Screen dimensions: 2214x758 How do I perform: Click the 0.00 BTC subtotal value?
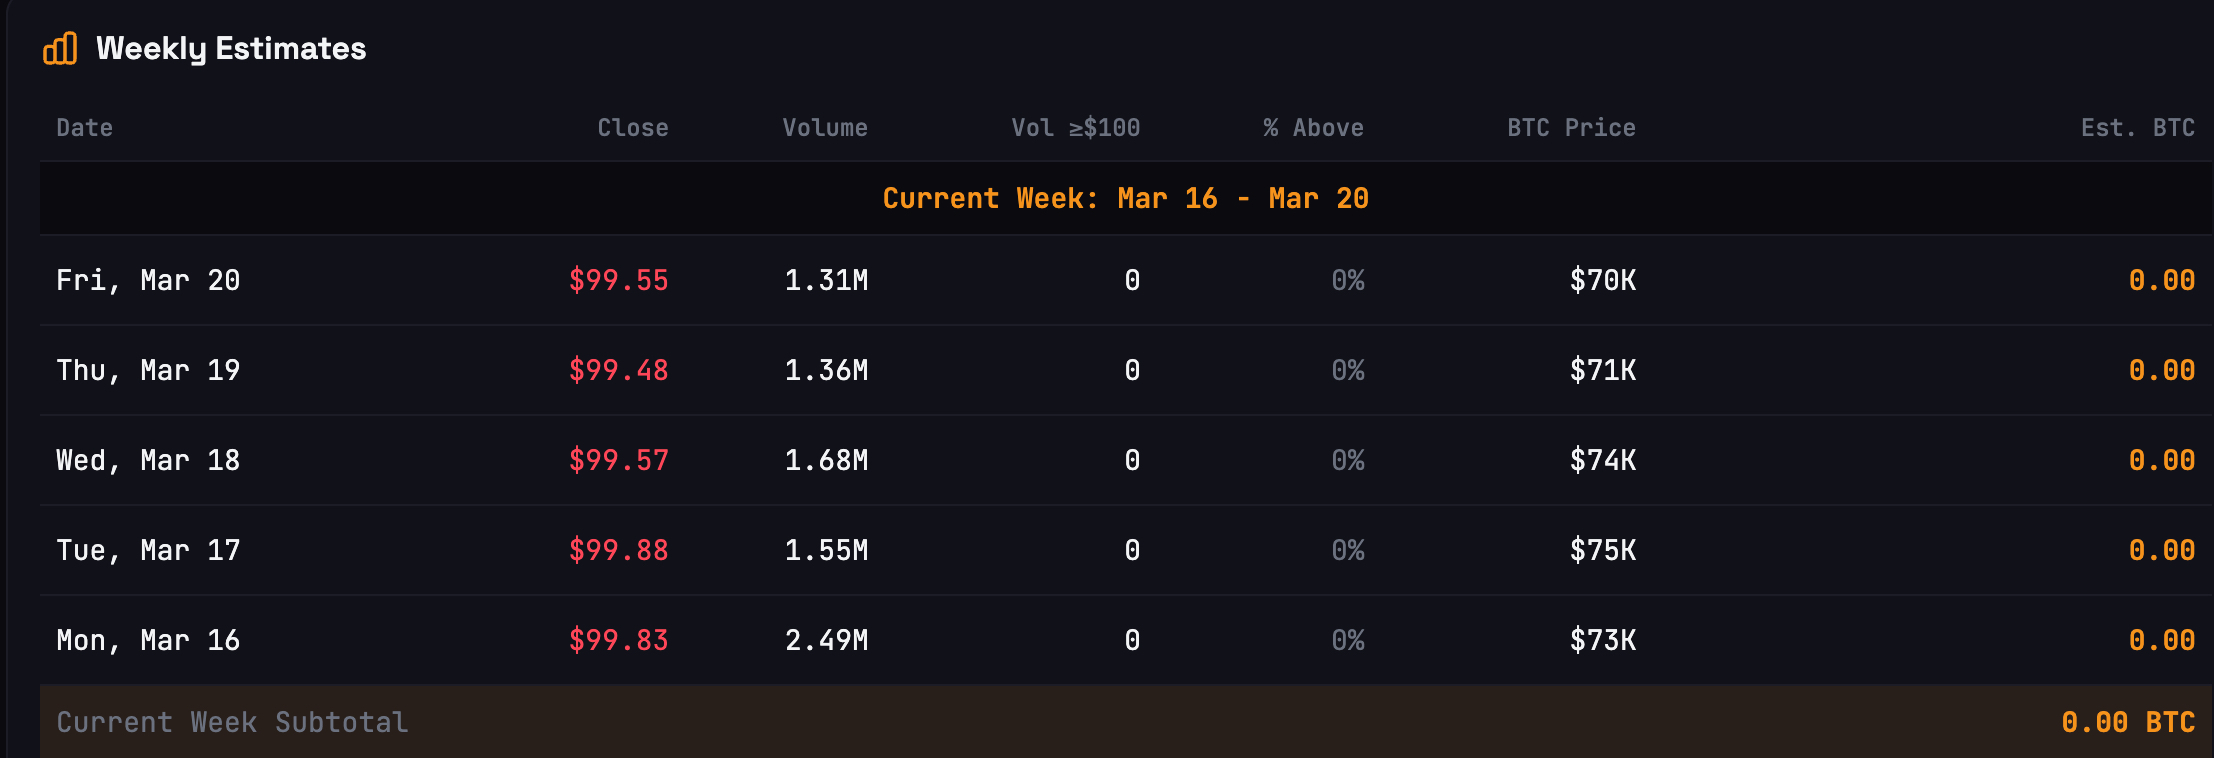(x=2127, y=722)
